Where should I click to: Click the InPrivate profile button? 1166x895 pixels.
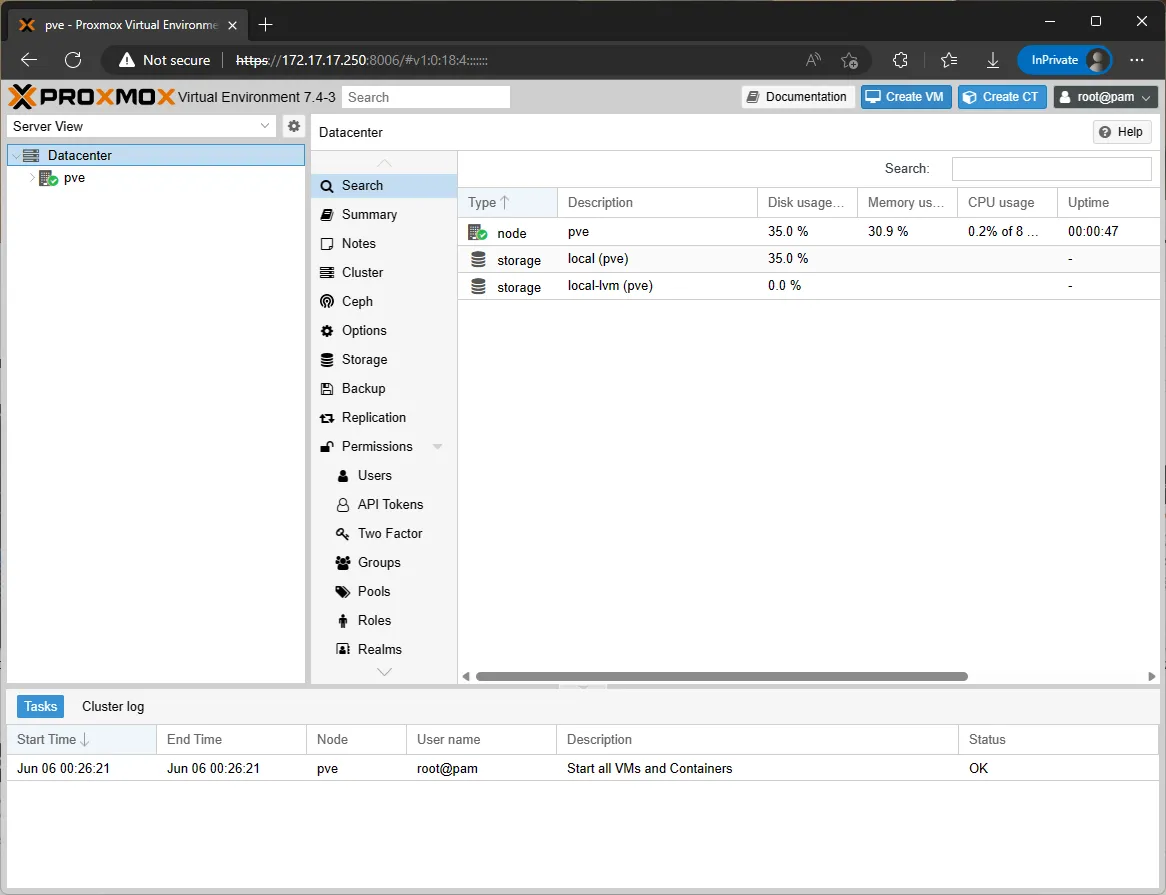1065,60
